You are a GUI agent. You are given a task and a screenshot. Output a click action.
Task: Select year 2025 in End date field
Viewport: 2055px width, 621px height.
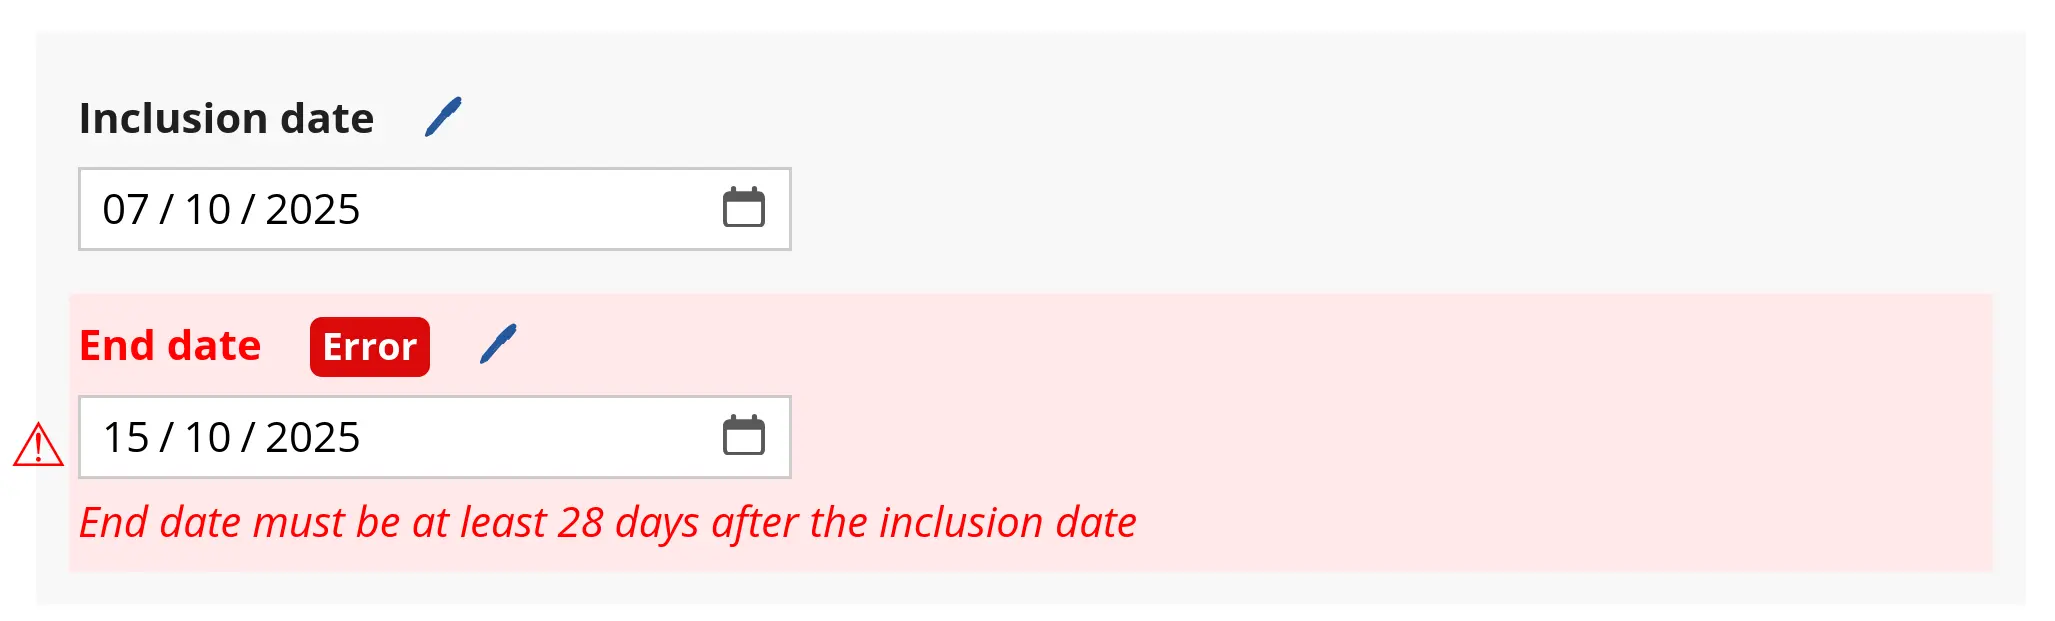pyautogui.click(x=312, y=438)
